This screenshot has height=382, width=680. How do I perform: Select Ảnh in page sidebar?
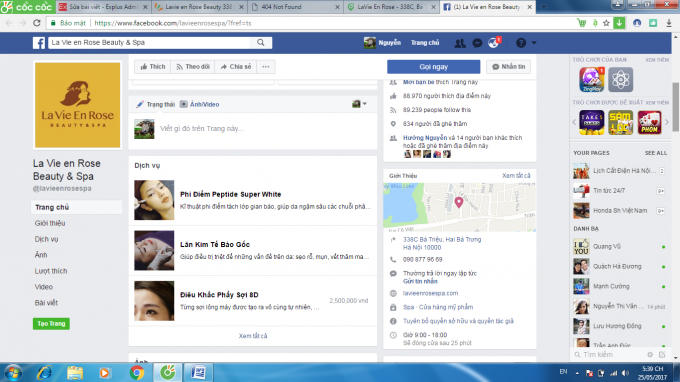pos(41,255)
